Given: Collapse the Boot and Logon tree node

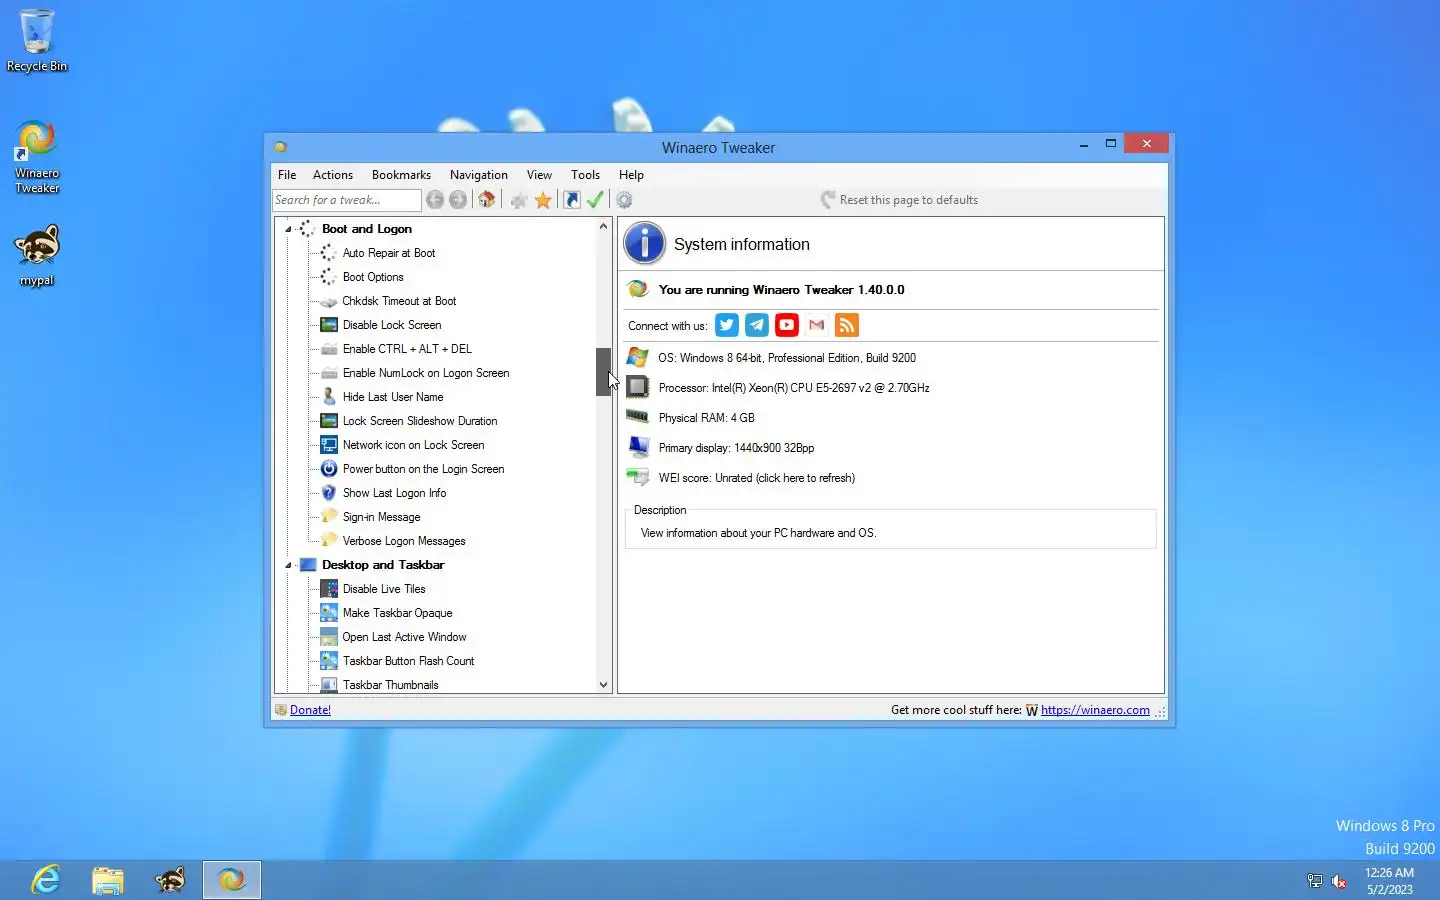Looking at the screenshot, I should click(x=289, y=229).
